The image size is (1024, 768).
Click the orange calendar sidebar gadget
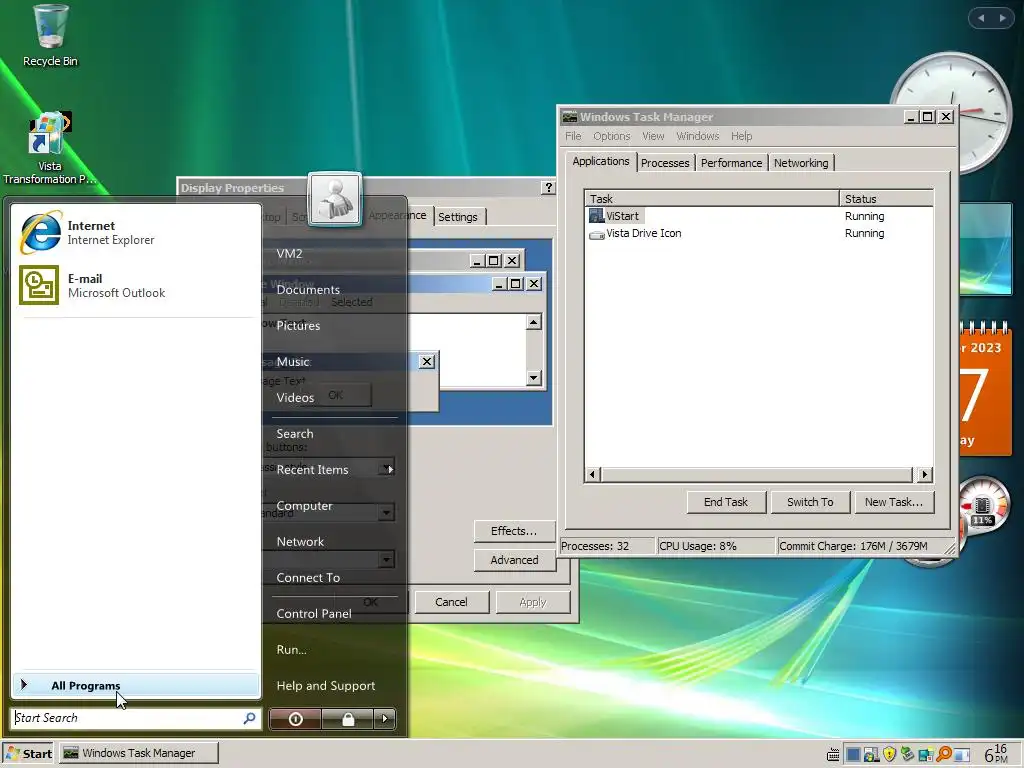(x=985, y=389)
